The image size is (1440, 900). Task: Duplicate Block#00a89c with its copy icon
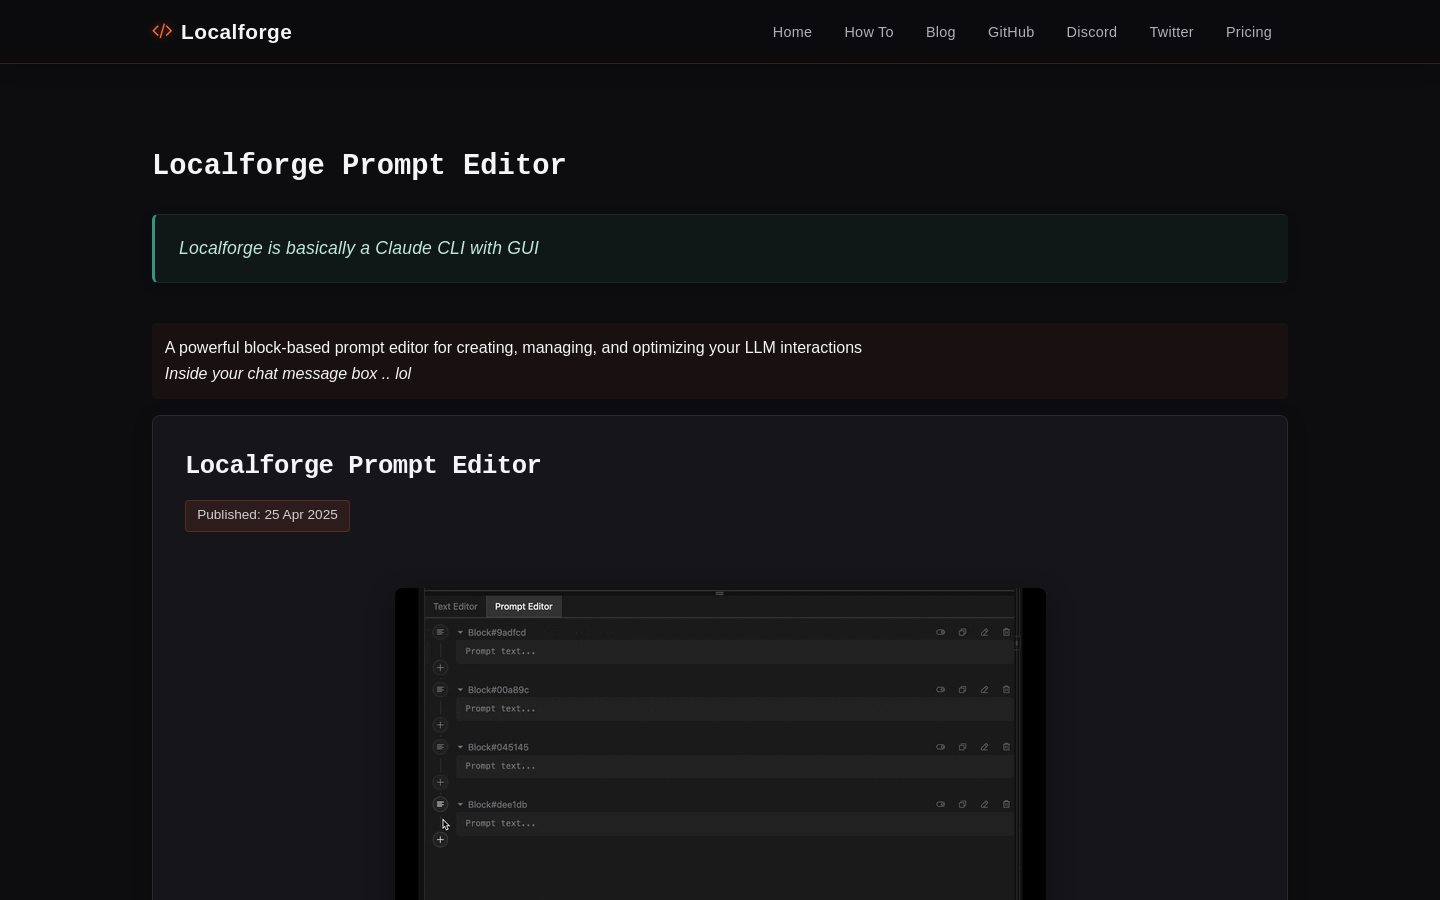(962, 690)
